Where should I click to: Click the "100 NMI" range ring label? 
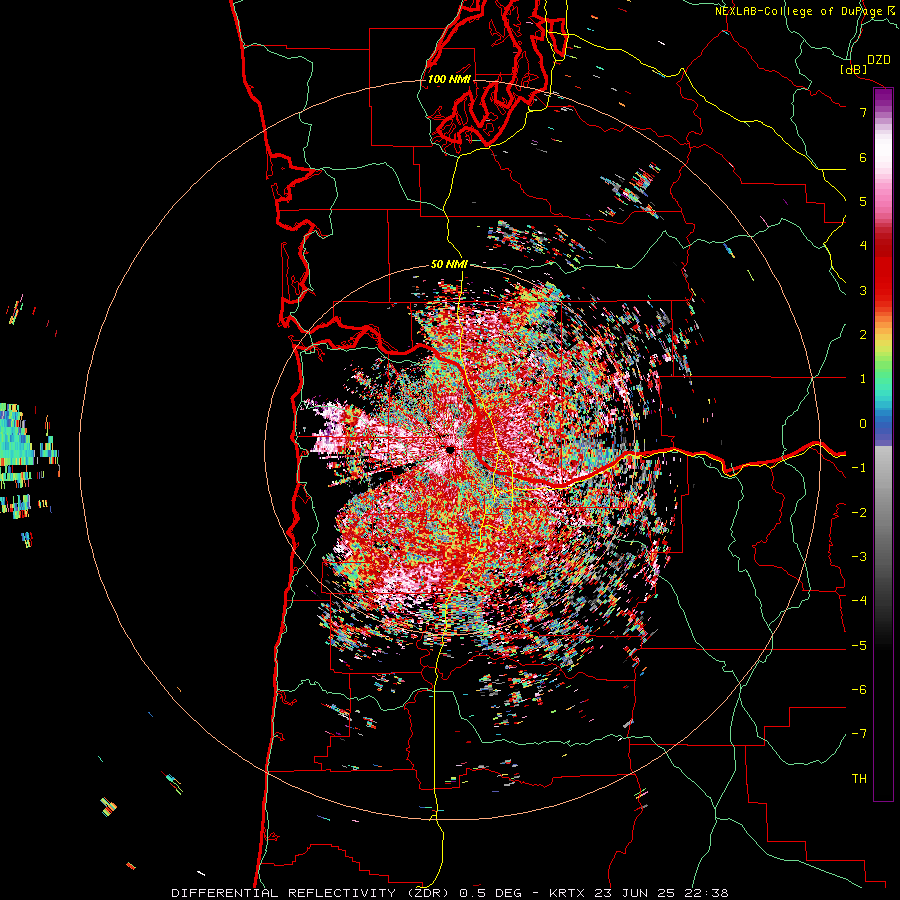point(449,79)
